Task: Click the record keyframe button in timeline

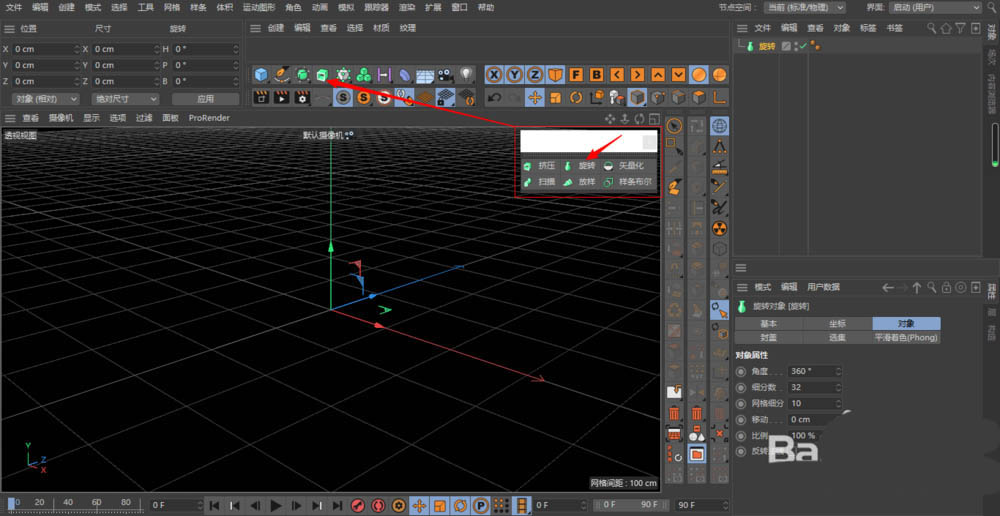Action: pos(357,505)
